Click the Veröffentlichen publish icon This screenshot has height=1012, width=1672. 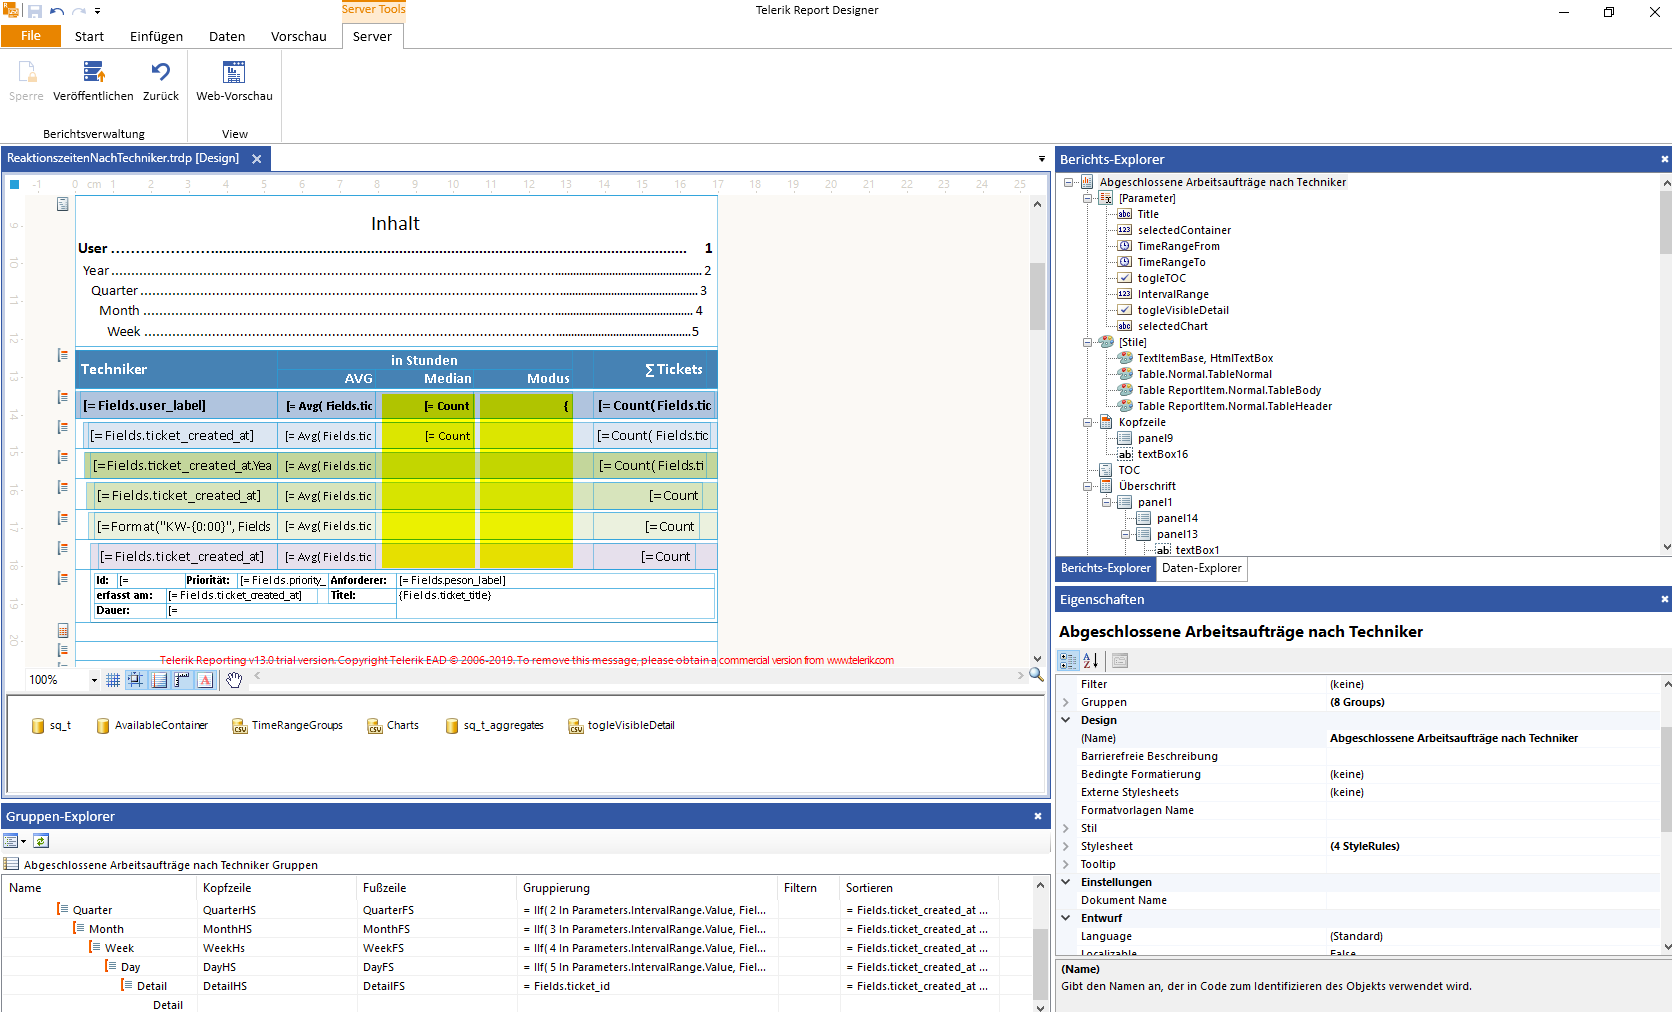pos(93,73)
